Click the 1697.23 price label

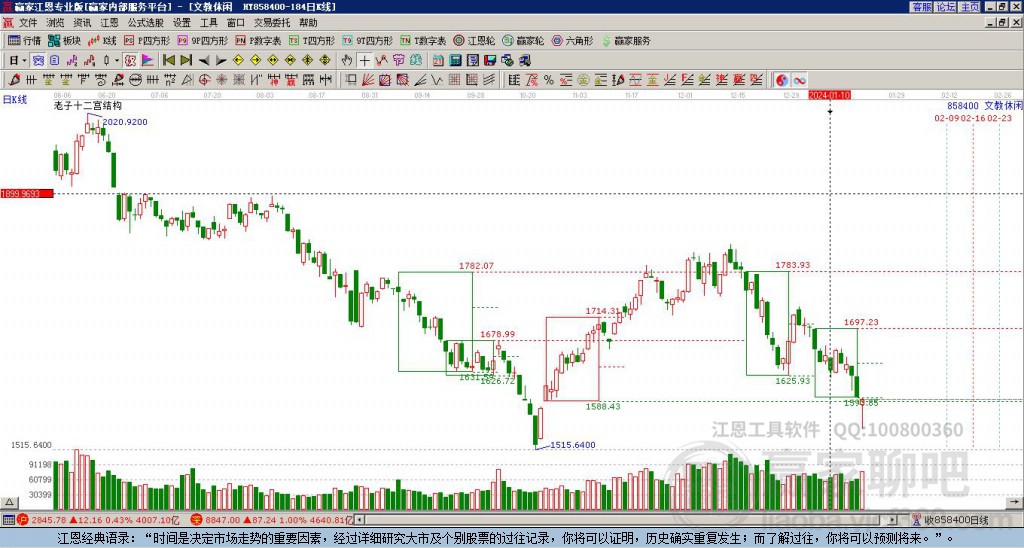(861, 322)
